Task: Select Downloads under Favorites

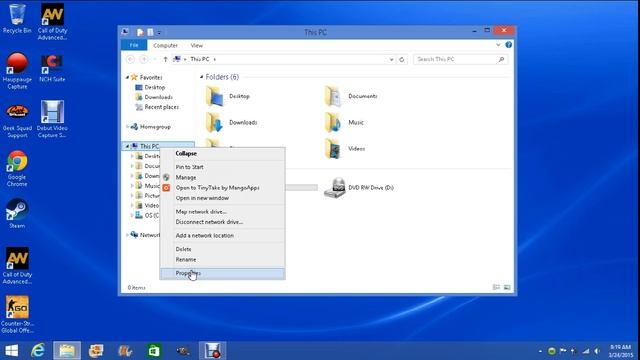Action: point(154,97)
